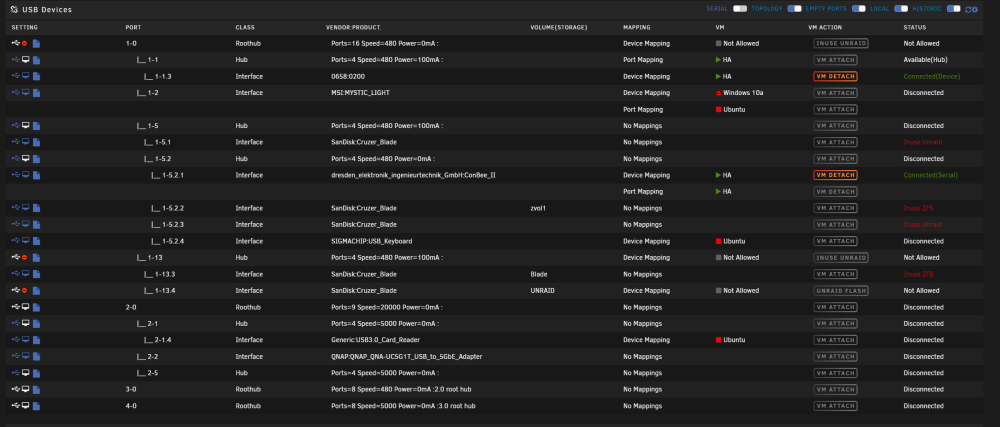This screenshot has width=1000, height=427.
Task: Click INUSE UNRAID button in the 1-13 row
Action: point(841,257)
